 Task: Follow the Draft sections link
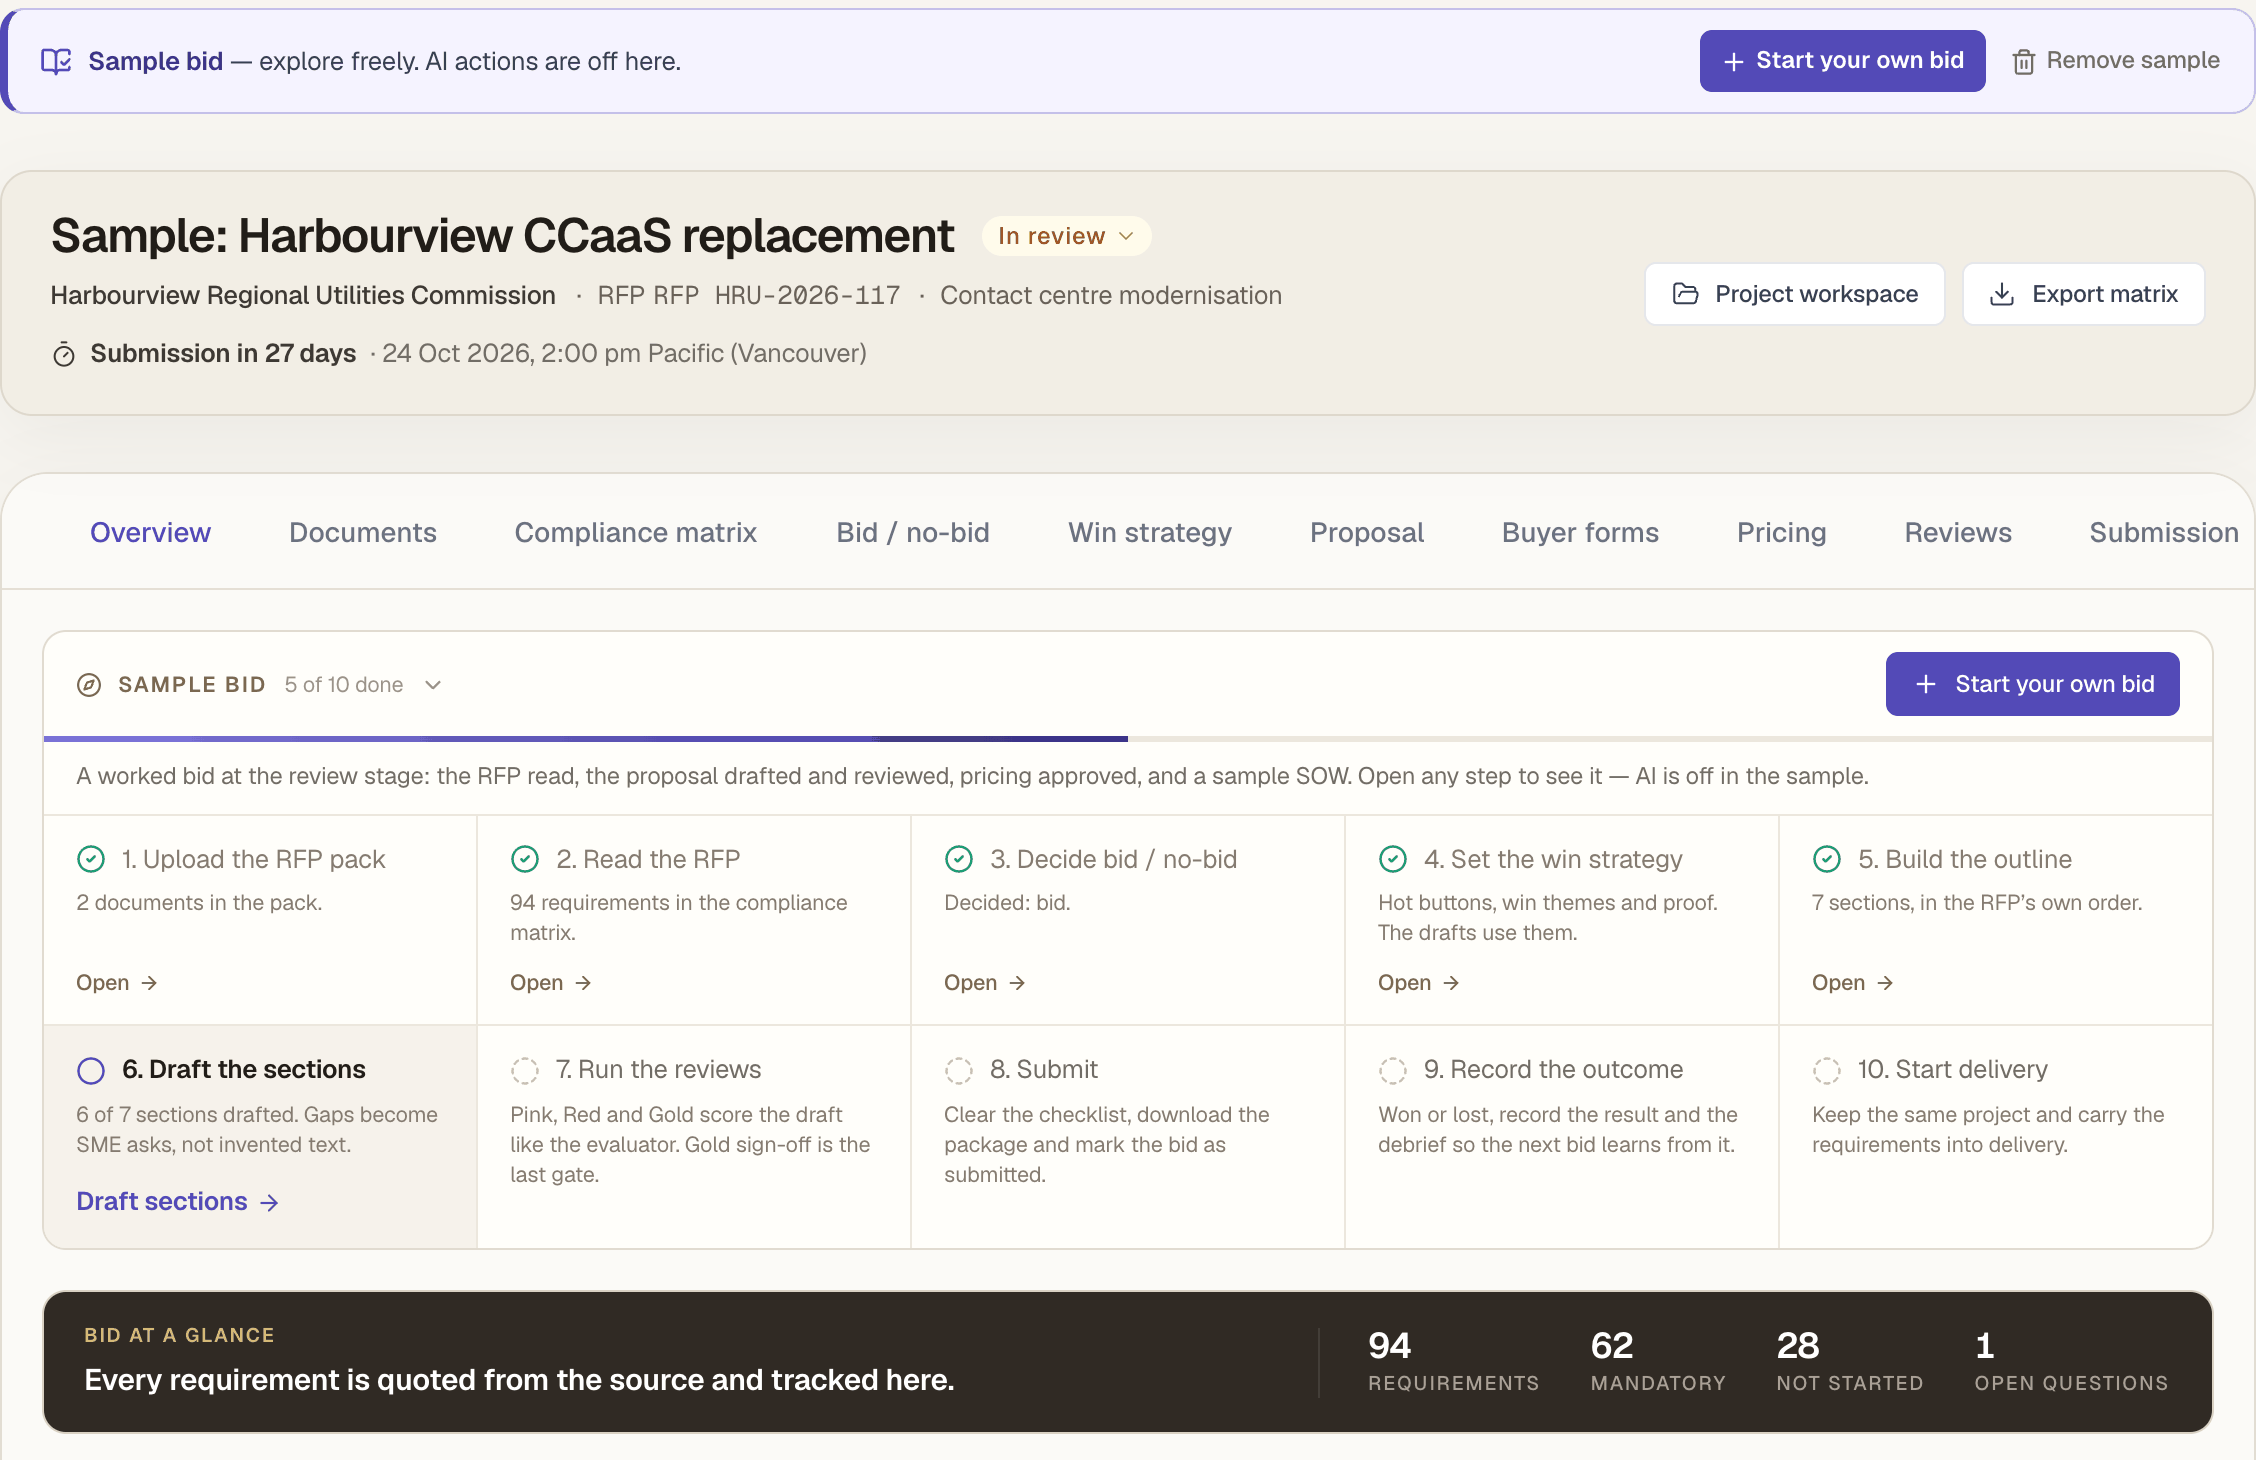(177, 1201)
